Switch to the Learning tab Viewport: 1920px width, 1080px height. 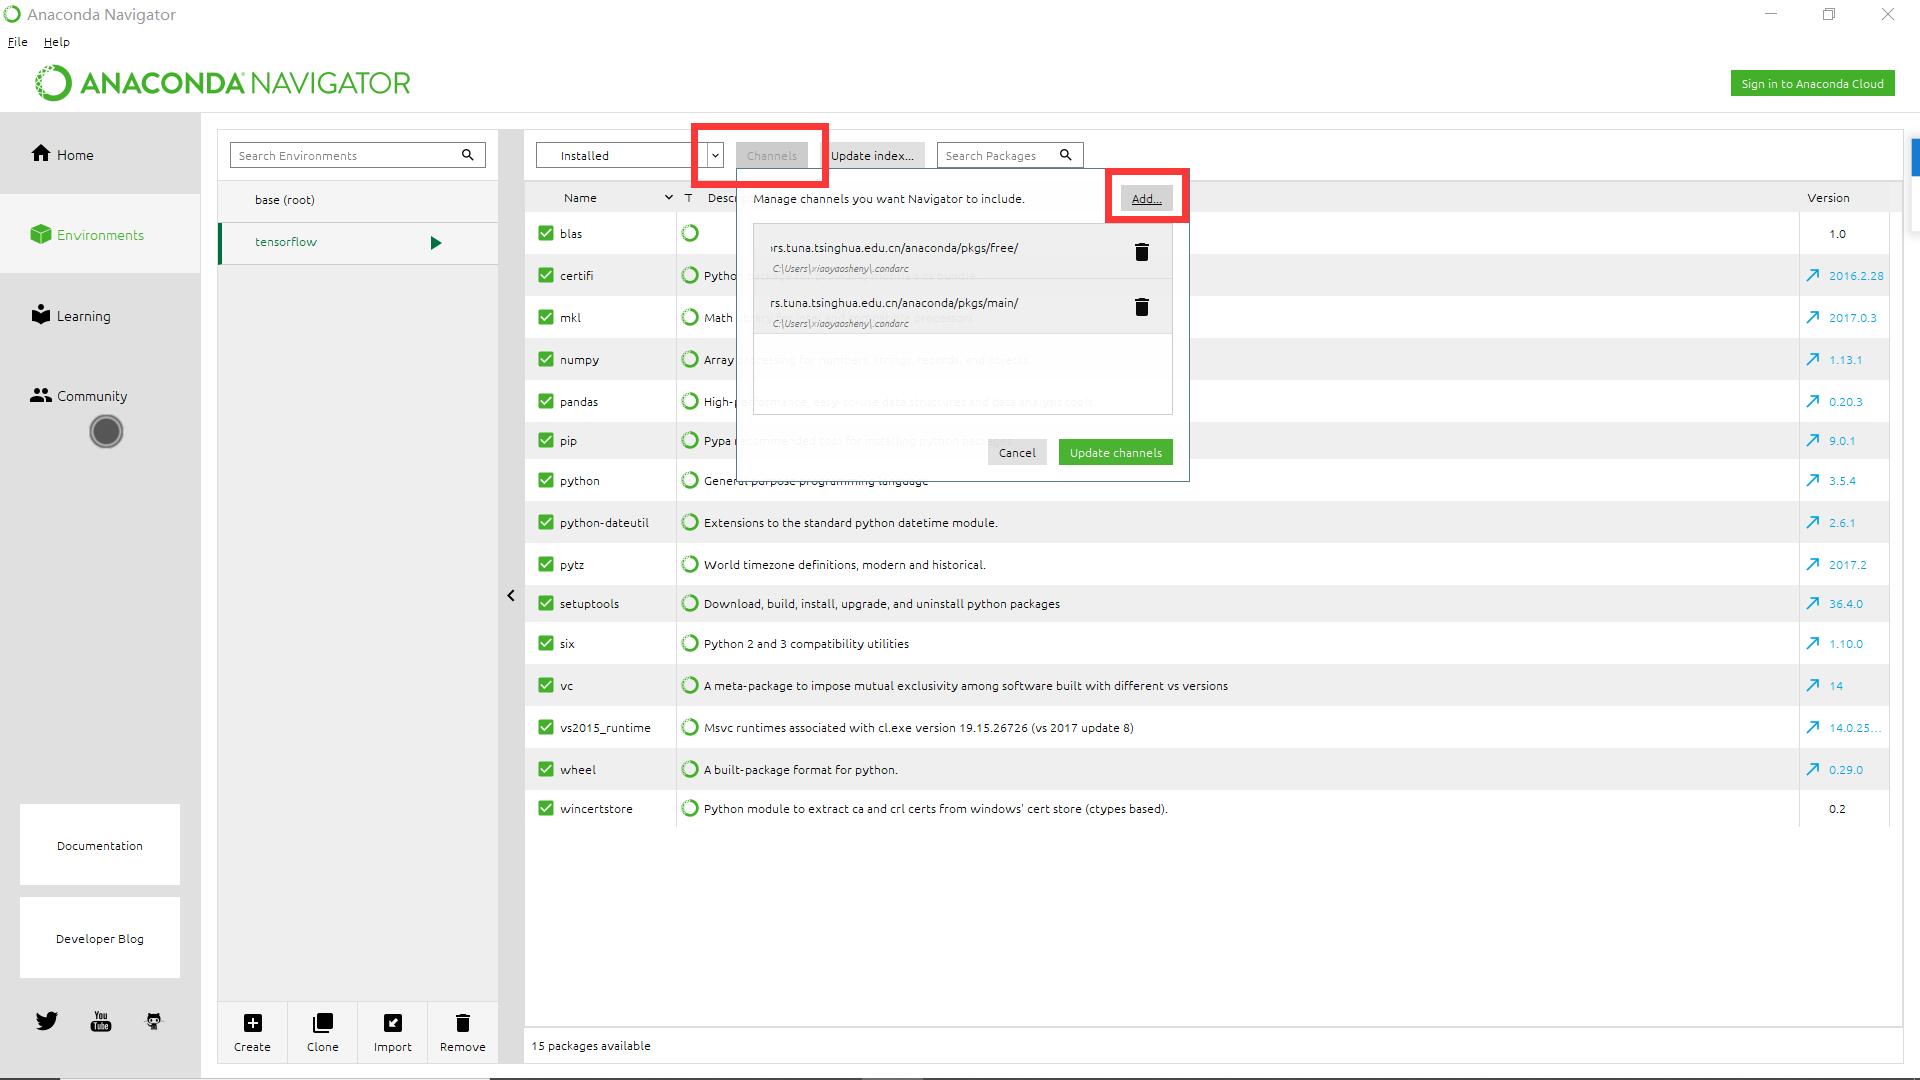click(x=83, y=316)
